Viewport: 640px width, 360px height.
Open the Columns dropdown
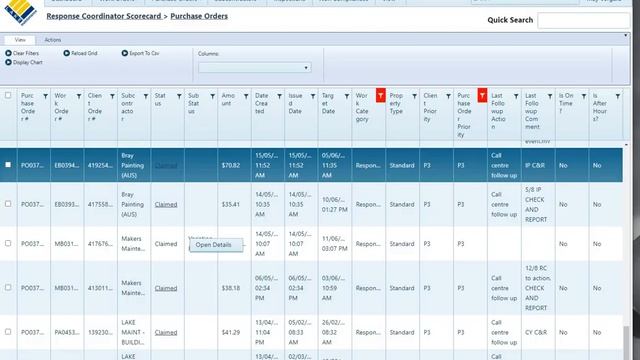click(x=255, y=68)
